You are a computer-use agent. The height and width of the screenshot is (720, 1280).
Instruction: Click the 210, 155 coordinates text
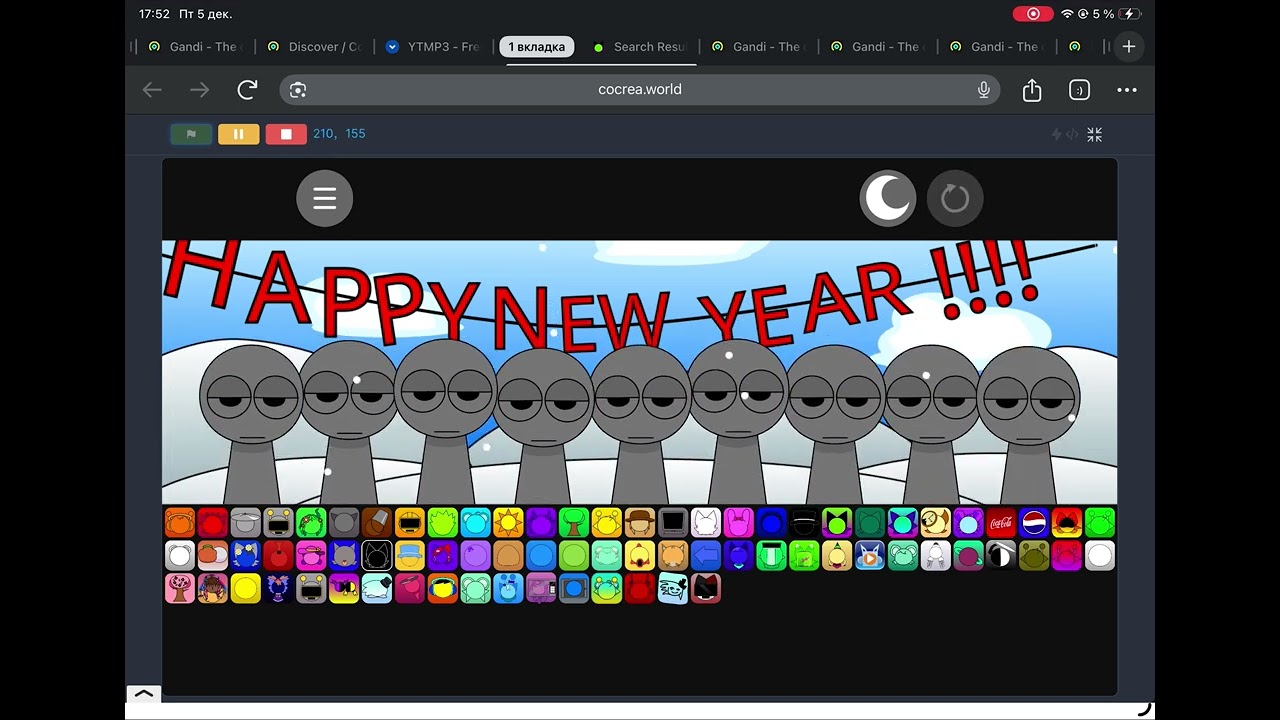coord(339,134)
